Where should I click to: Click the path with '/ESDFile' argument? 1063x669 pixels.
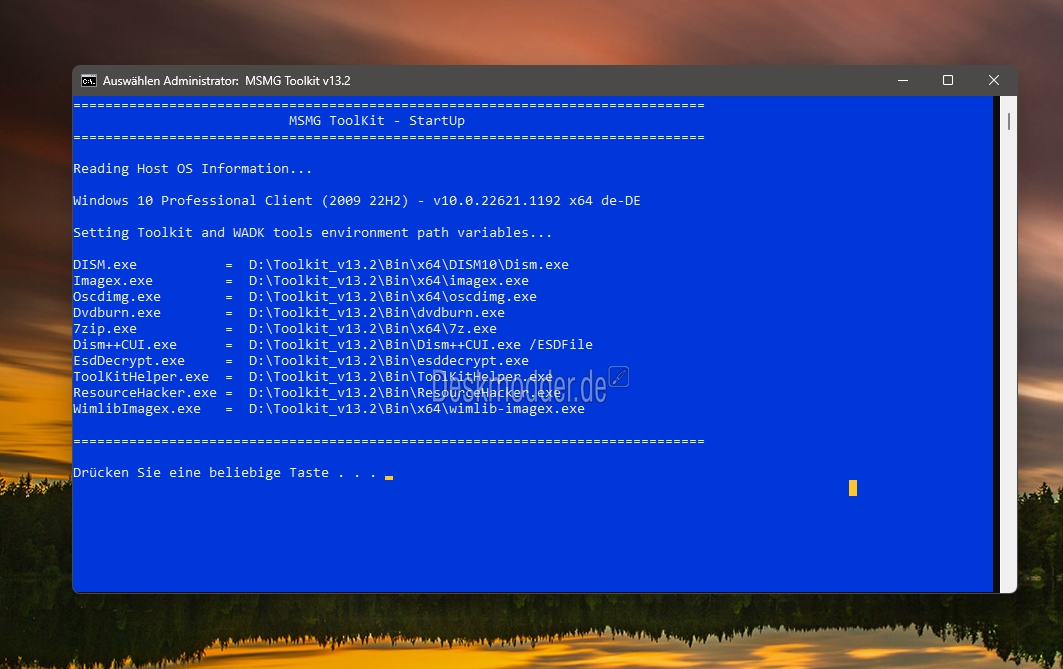pyautogui.click(x=420, y=345)
